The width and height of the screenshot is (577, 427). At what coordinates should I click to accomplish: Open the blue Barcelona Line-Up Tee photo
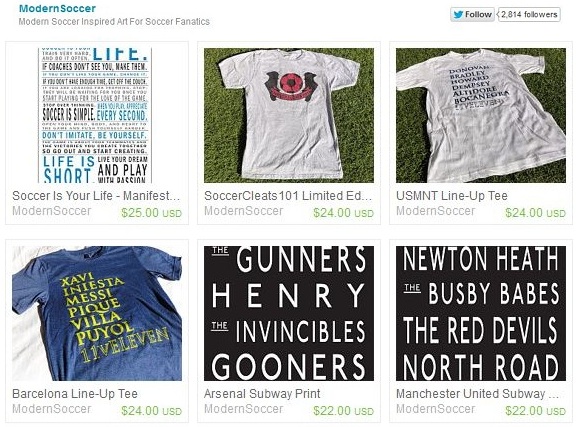click(97, 313)
